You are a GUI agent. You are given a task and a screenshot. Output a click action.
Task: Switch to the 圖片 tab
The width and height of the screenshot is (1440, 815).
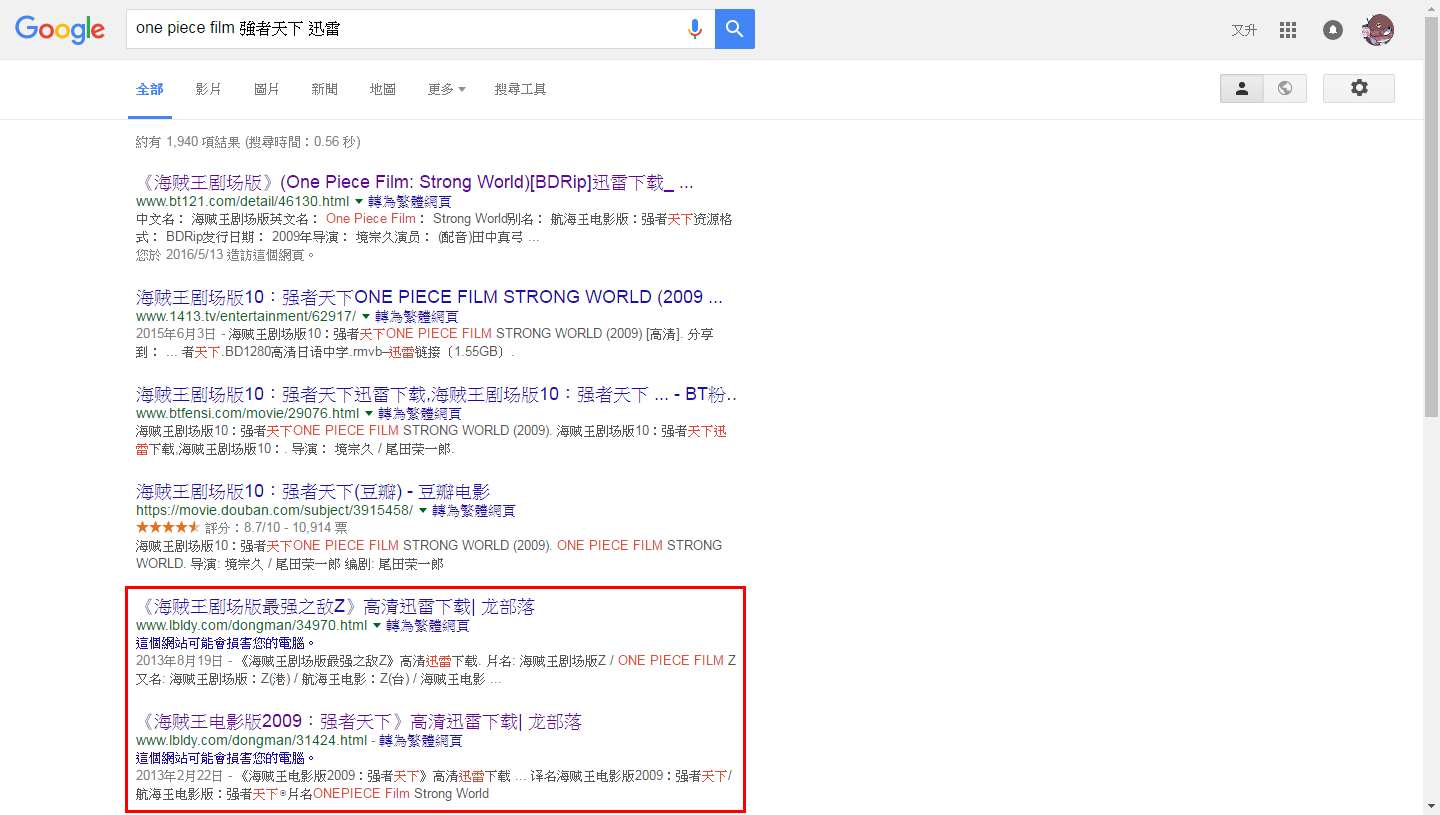(x=267, y=89)
